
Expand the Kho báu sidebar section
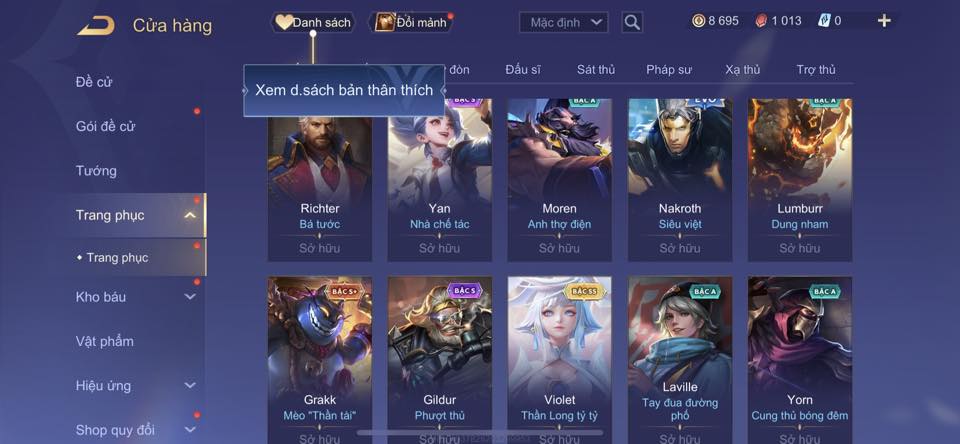tap(190, 296)
